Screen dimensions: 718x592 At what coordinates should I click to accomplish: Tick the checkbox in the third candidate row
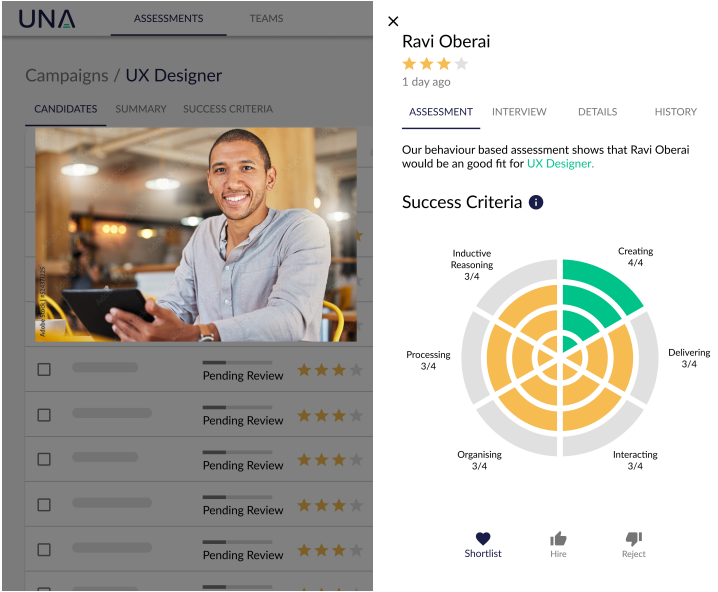tap(44, 459)
